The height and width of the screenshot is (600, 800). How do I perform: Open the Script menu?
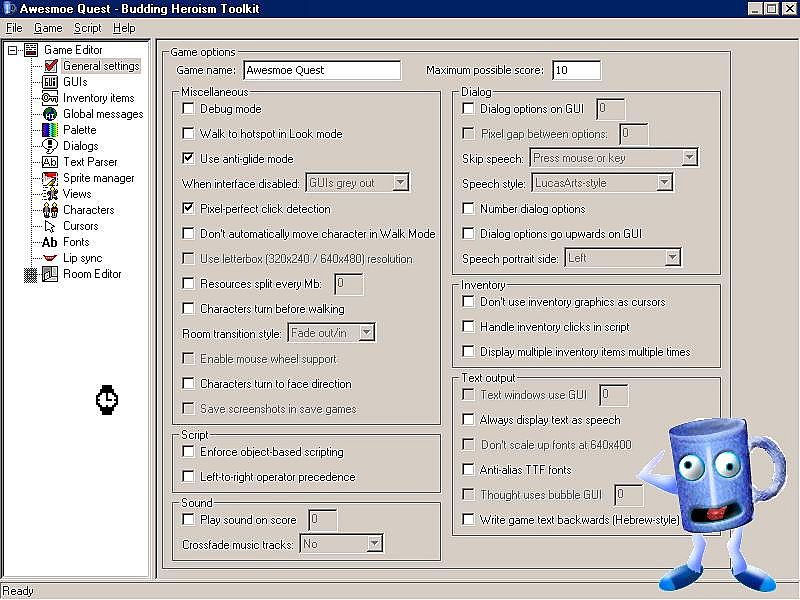coord(87,28)
